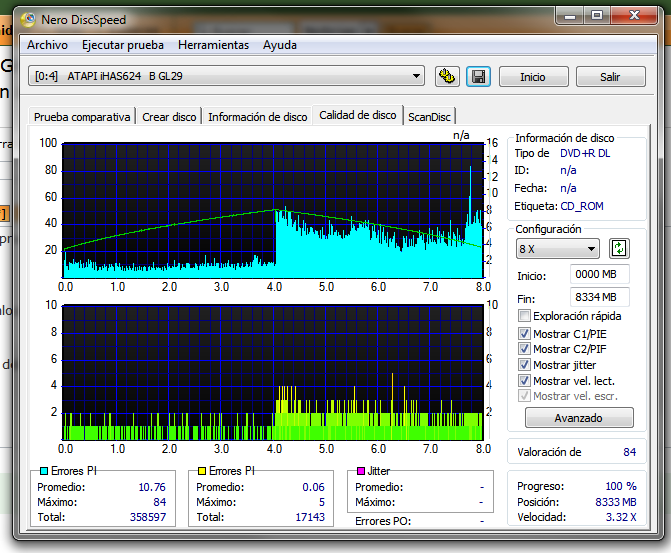Enable Exploración rápida checkbox

pos(524,316)
